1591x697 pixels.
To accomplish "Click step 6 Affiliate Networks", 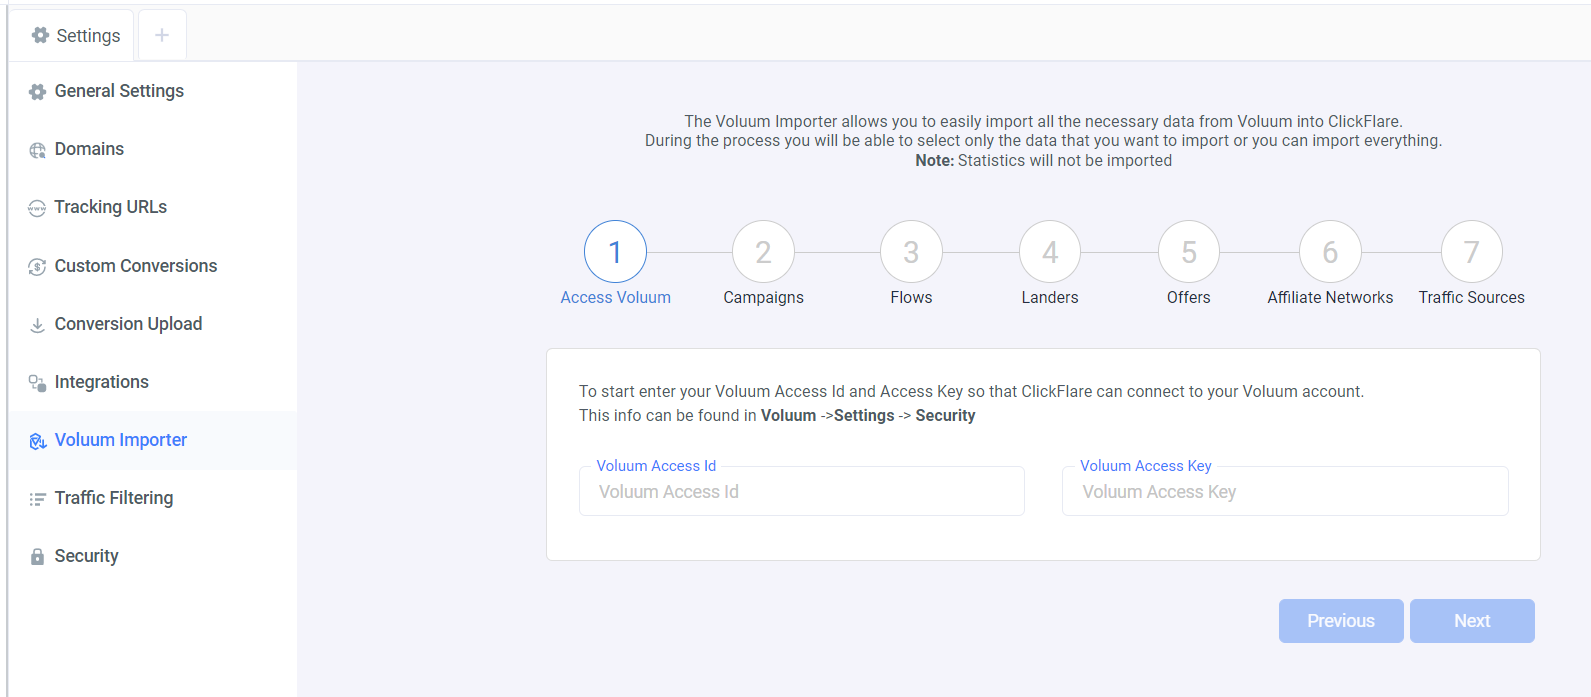I will [x=1330, y=252].
